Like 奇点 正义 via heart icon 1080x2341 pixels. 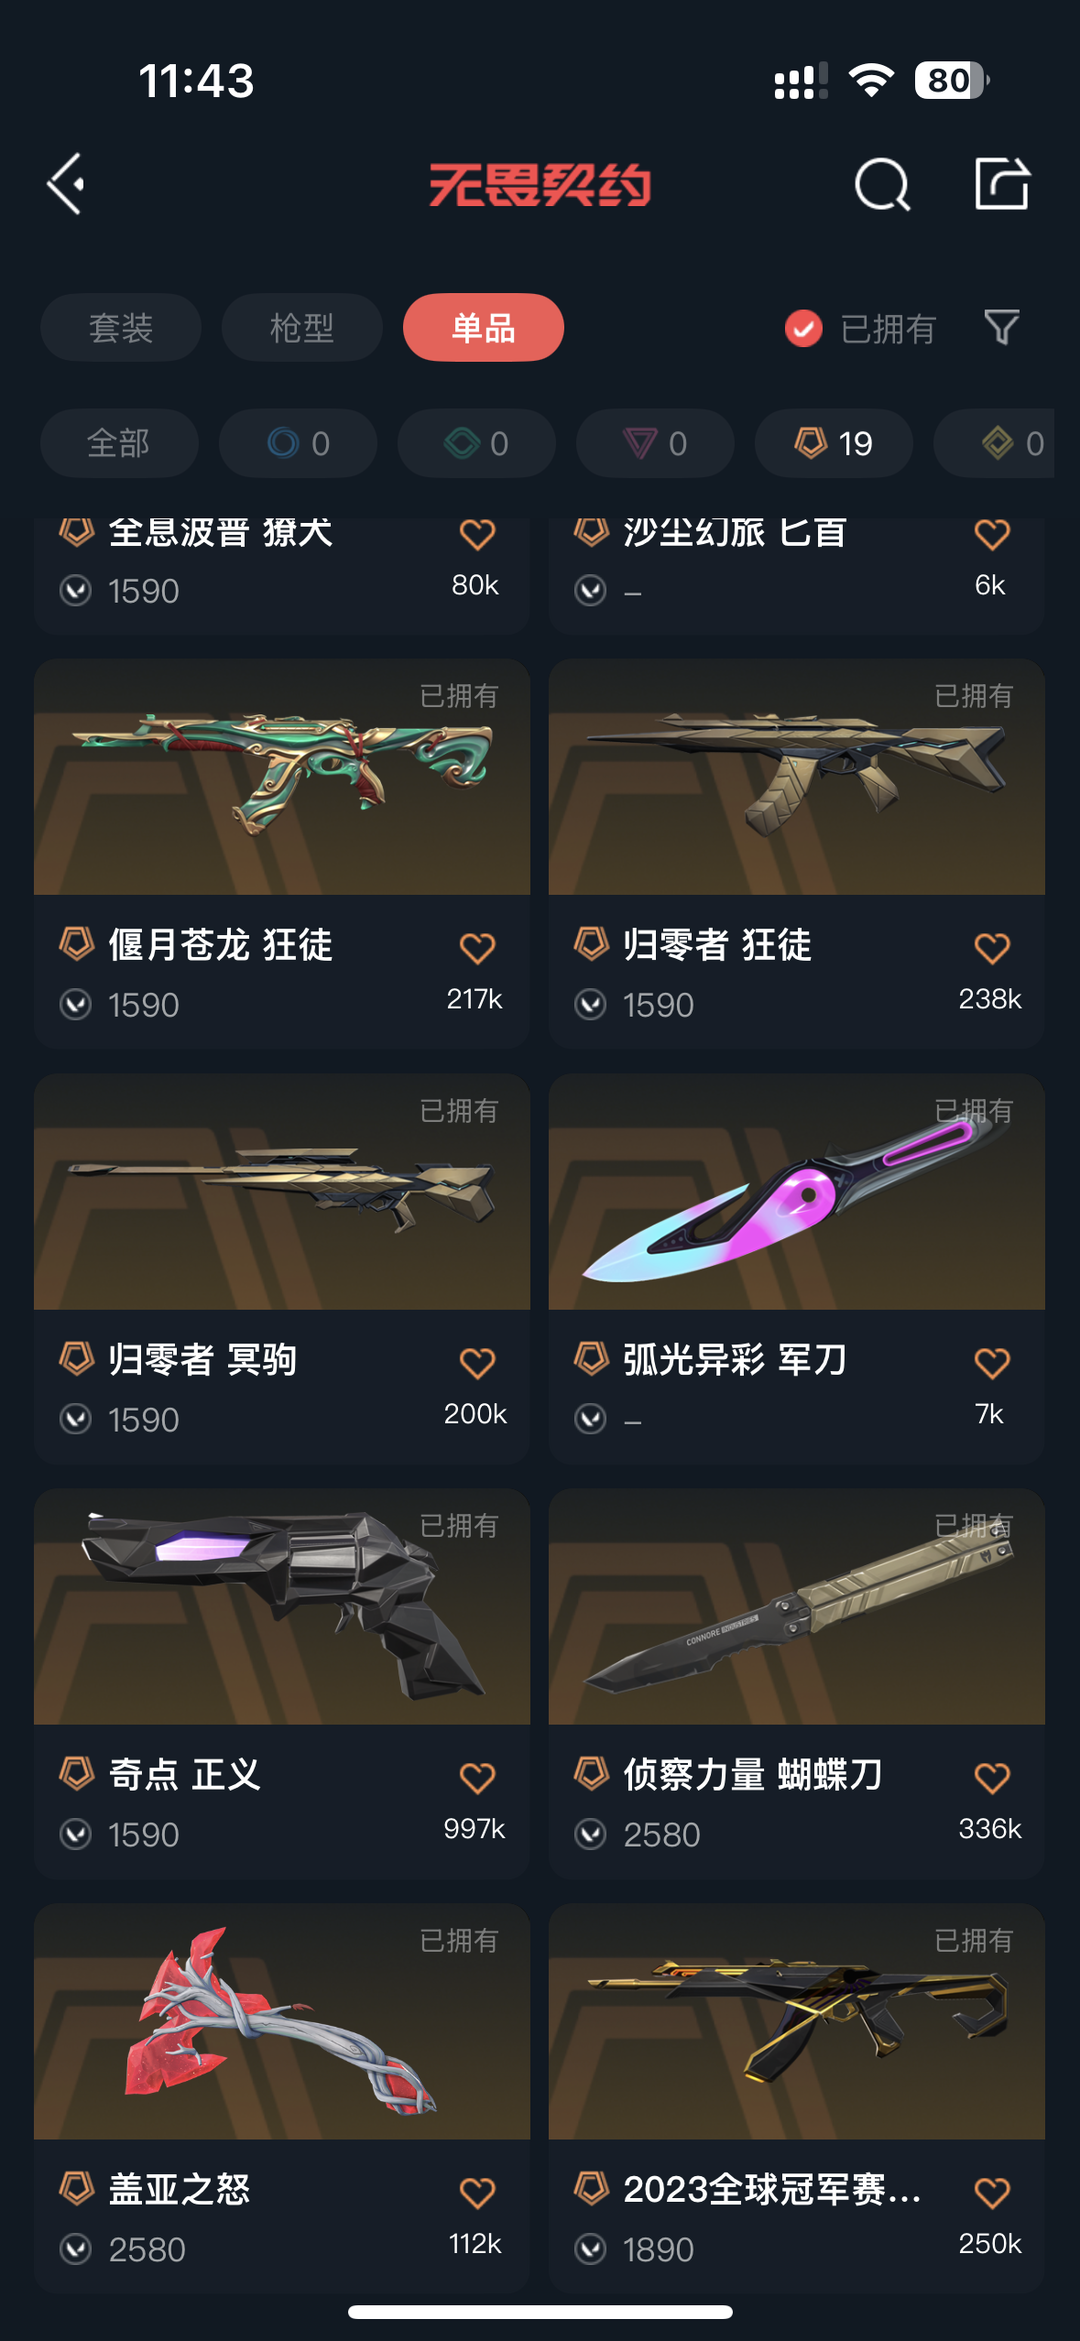(477, 1777)
